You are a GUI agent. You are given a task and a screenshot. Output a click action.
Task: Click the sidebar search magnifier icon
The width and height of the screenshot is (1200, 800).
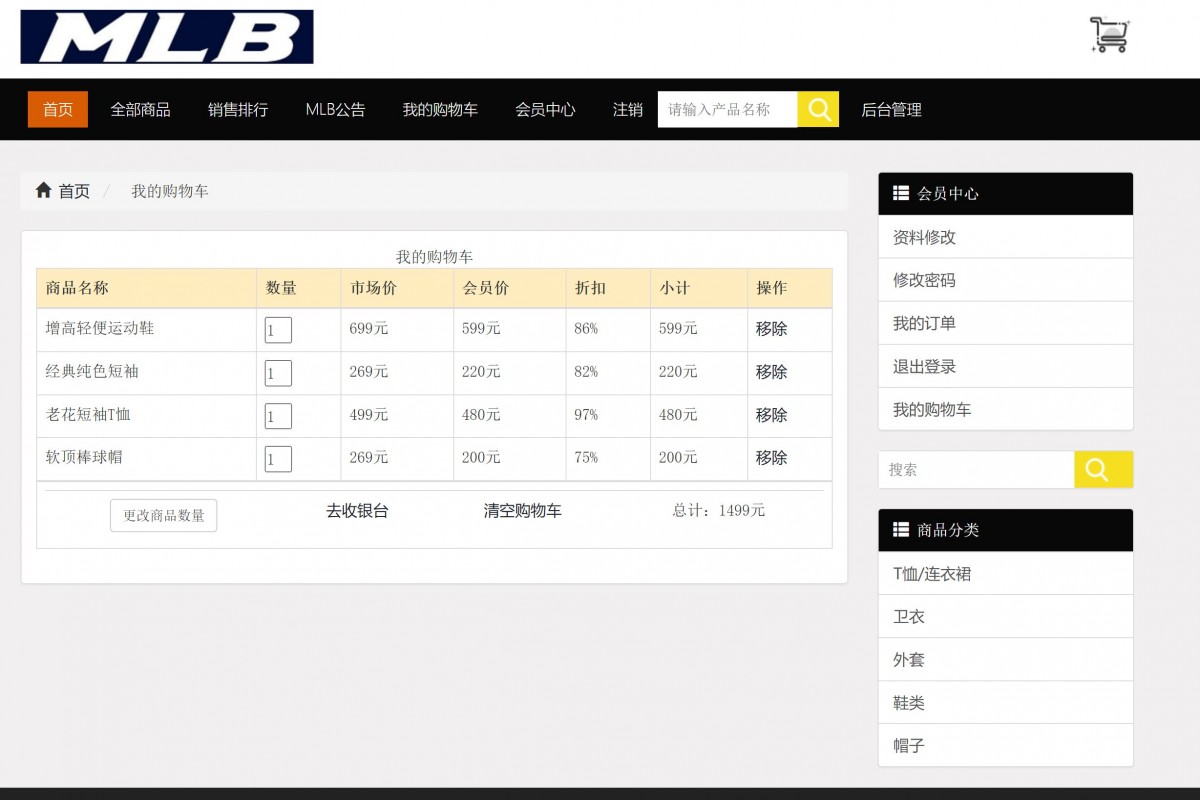point(1103,469)
